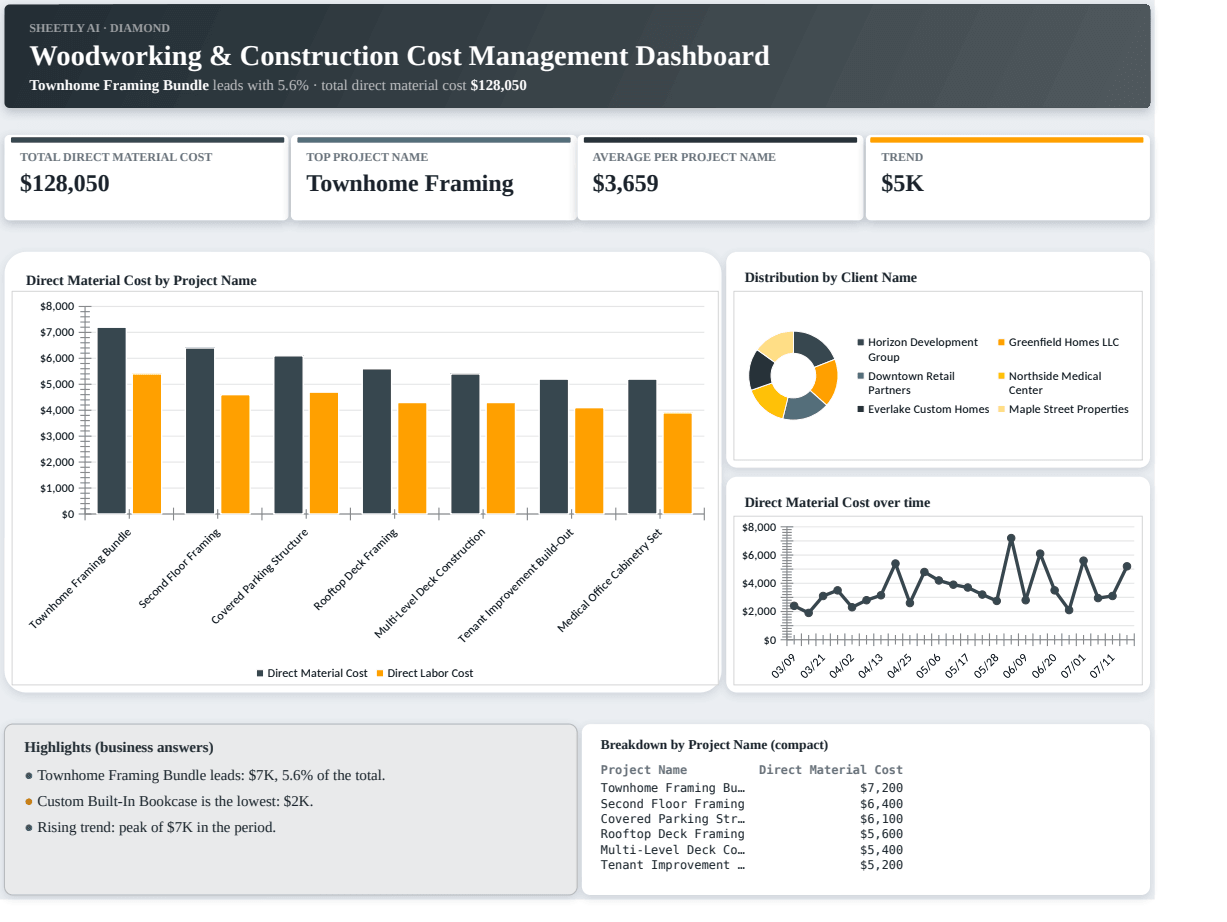Image resolution: width=1227 pixels, height=922 pixels.
Task: Click 'Medical Office Cabinetry Set' x-axis label
Action: coord(610,580)
